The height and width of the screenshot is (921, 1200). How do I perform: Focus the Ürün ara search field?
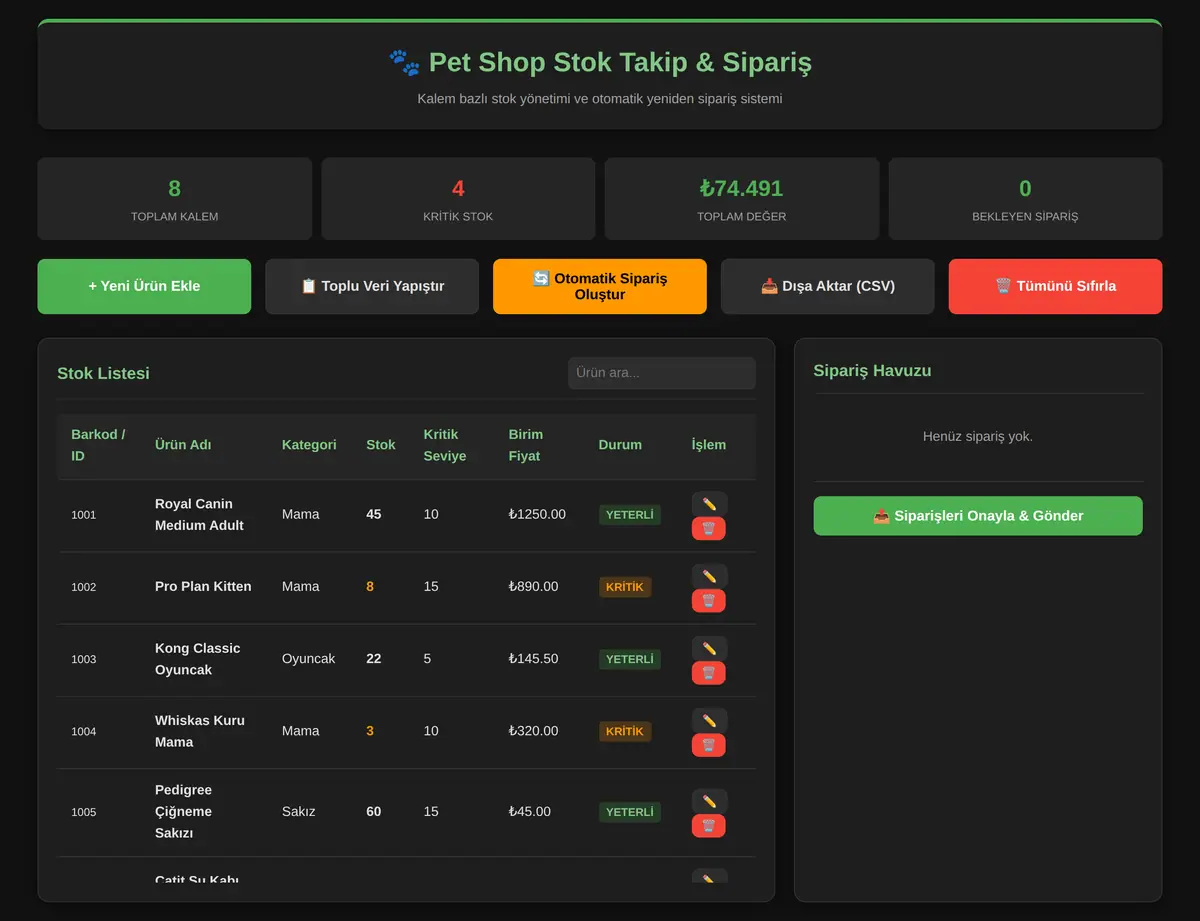click(x=662, y=373)
